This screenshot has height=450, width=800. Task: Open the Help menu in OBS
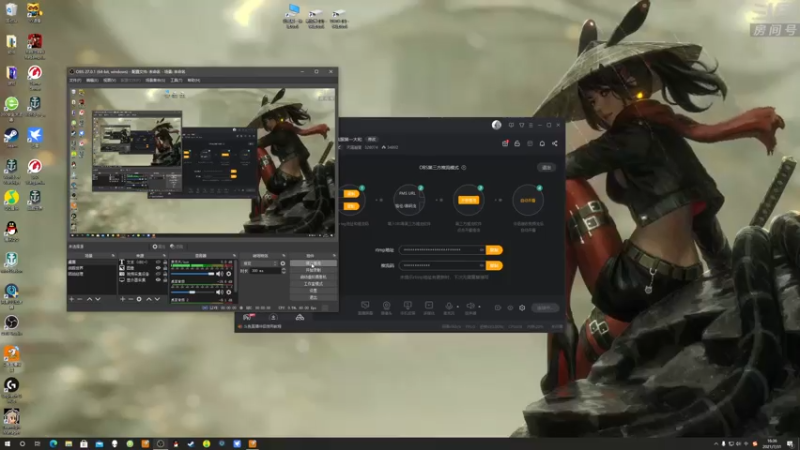(193, 80)
